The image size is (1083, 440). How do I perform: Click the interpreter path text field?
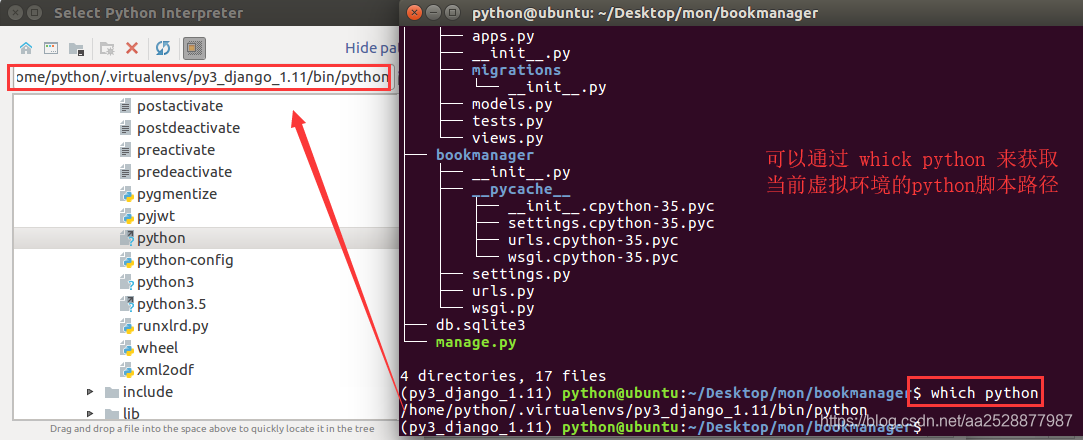202,77
